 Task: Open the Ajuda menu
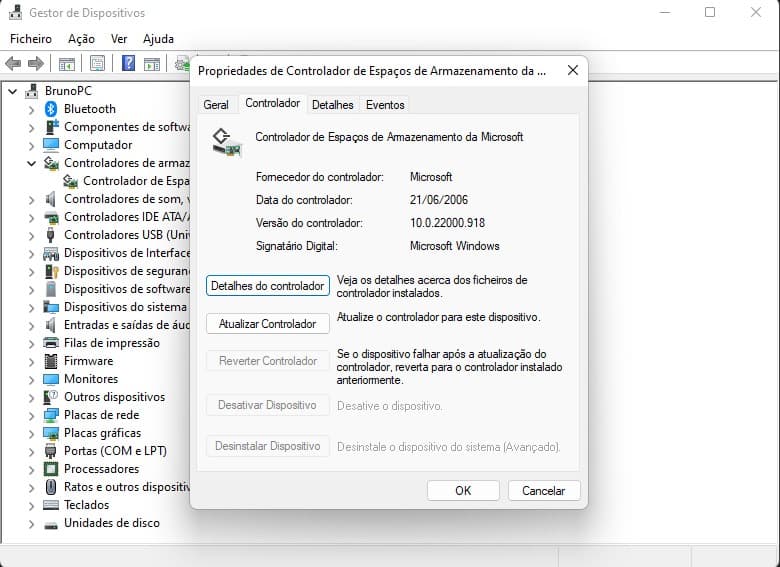click(158, 39)
